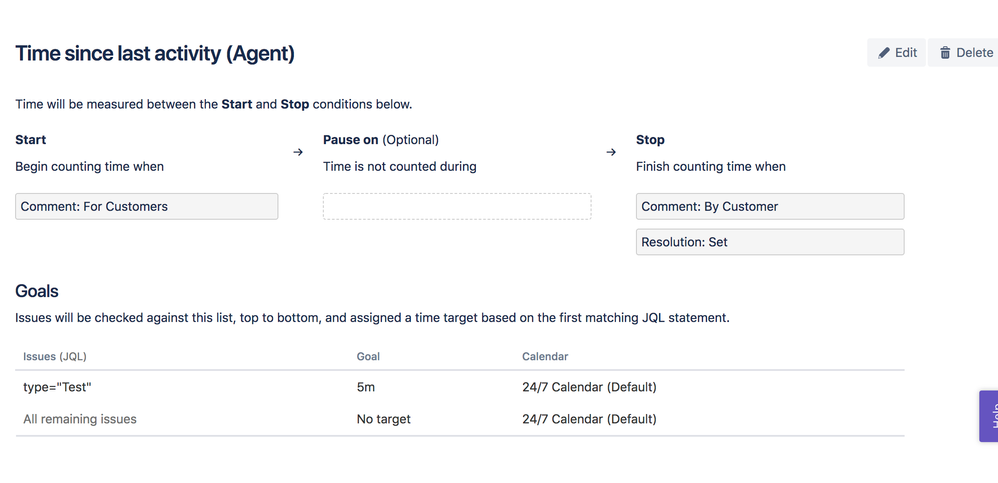Click 'All remaining issues' row

[80, 419]
